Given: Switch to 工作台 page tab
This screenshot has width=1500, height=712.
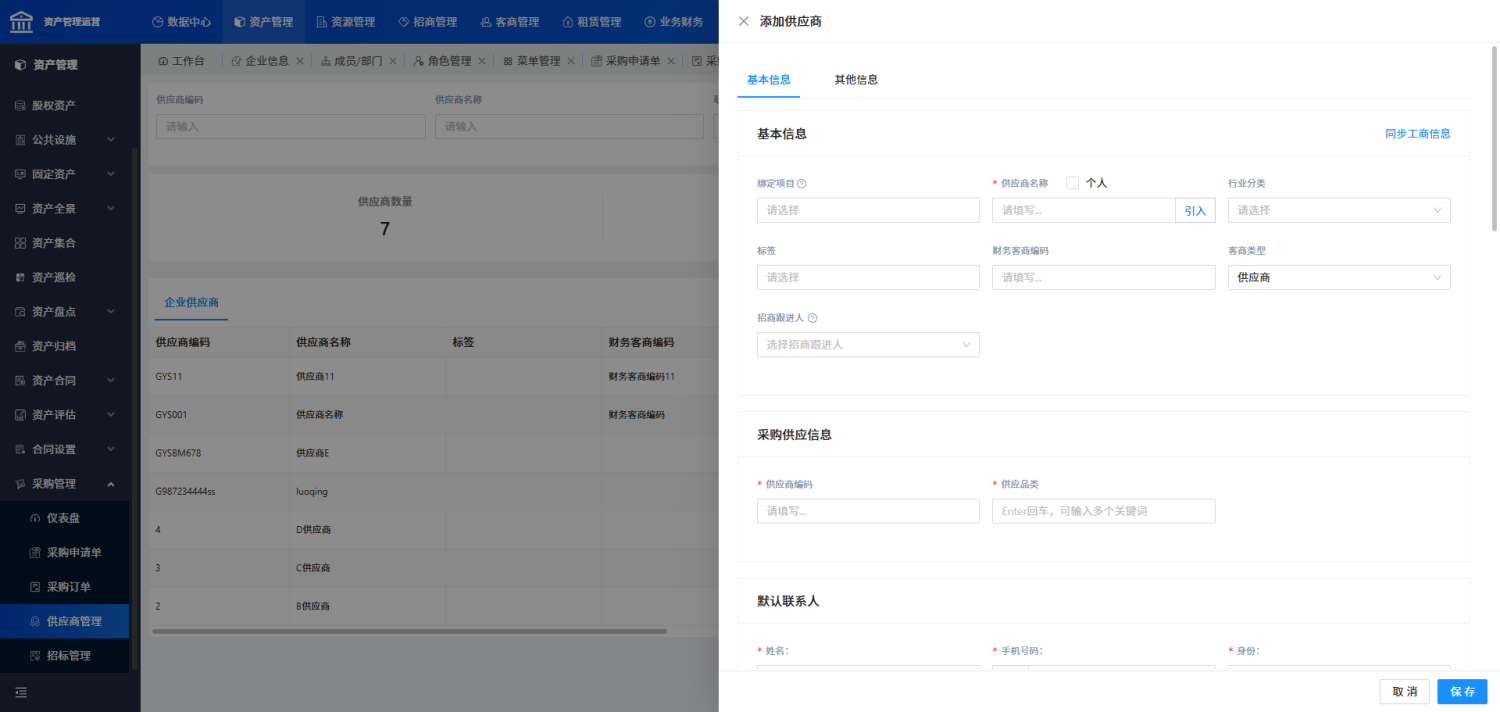Looking at the screenshot, I should (x=181, y=61).
